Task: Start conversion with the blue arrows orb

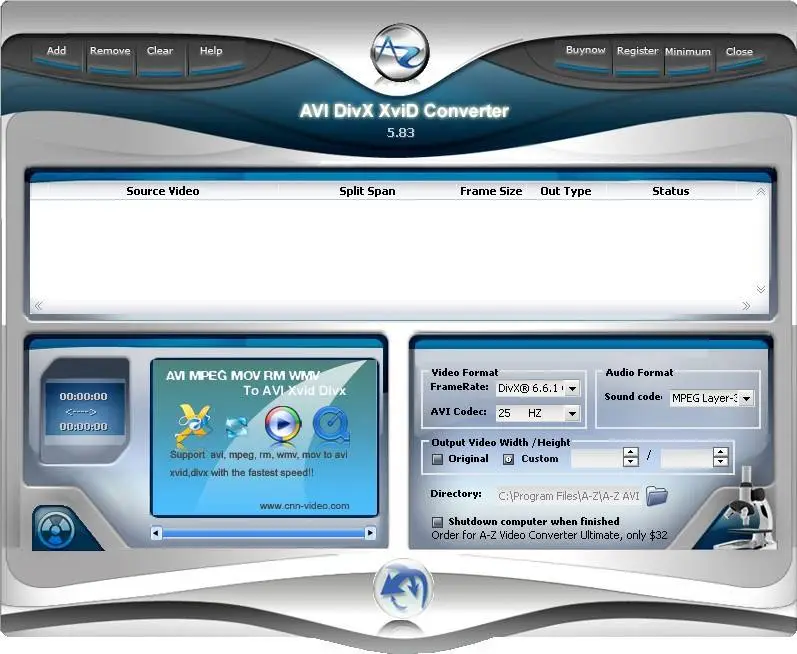Action: pos(403,588)
